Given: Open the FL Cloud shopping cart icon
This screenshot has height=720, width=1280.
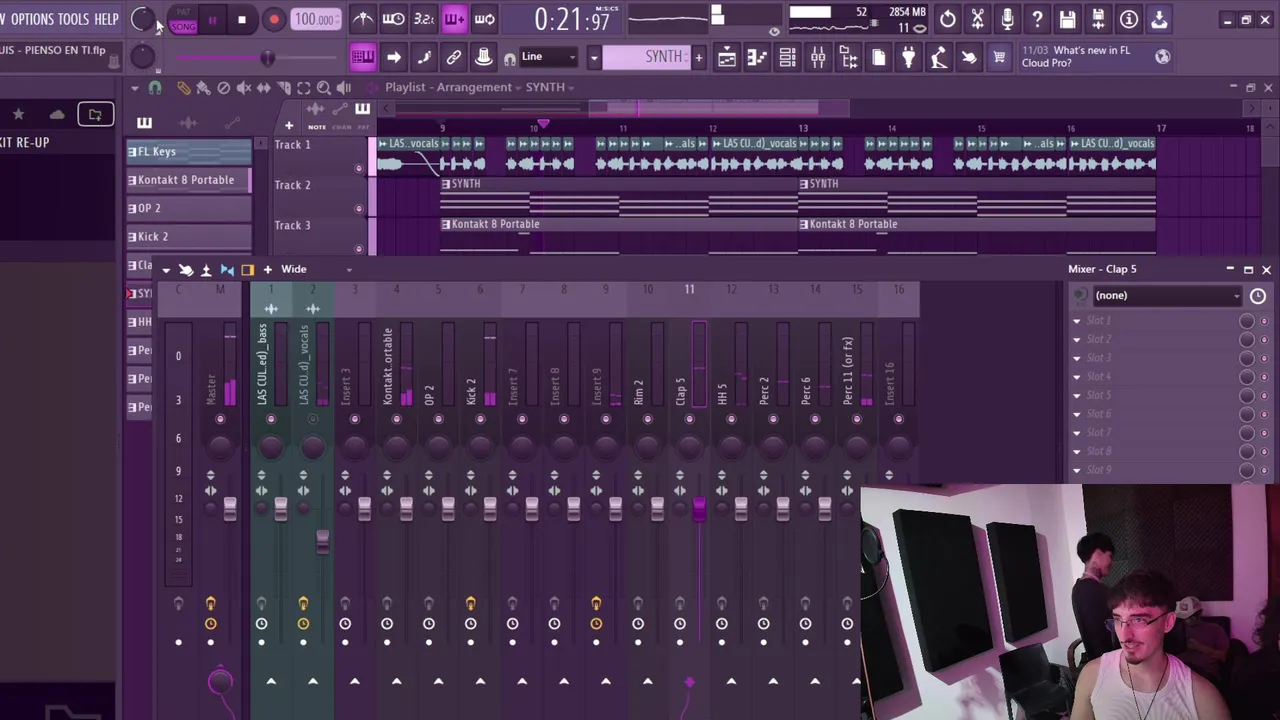Looking at the screenshot, I should [x=999, y=57].
